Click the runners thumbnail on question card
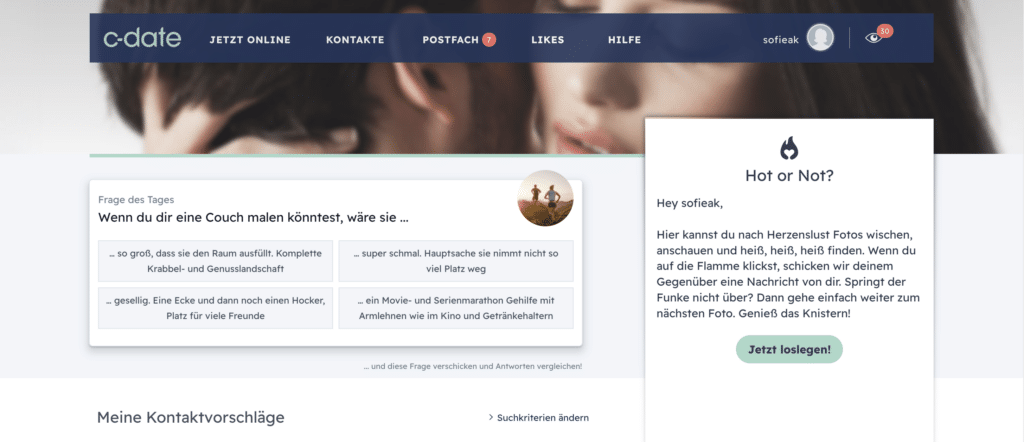1024x442 pixels. coord(545,198)
